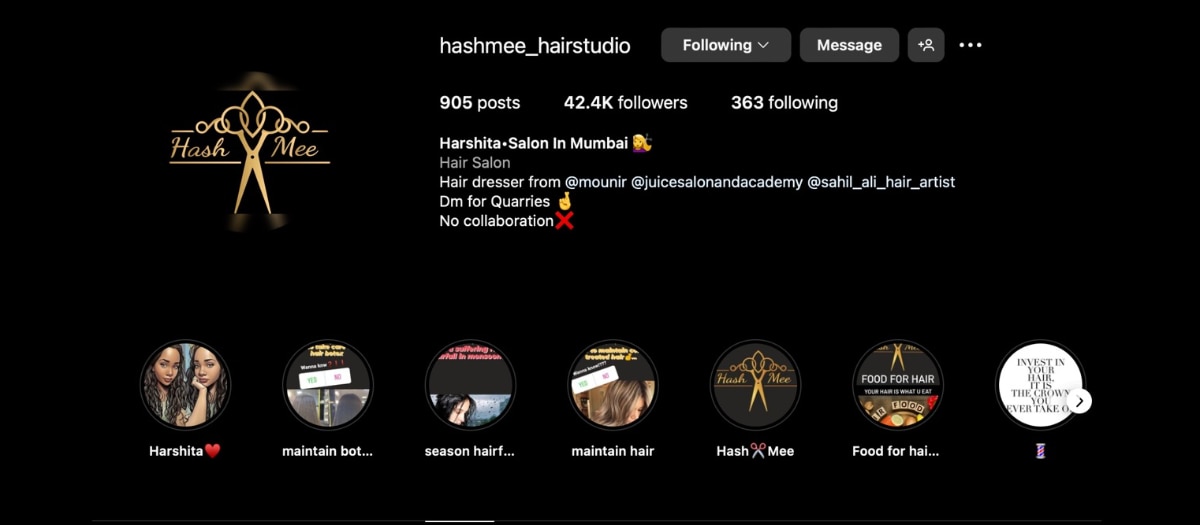This screenshot has height=525, width=1200.
Task: Expand the Following dropdown button
Action: (726, 45)
